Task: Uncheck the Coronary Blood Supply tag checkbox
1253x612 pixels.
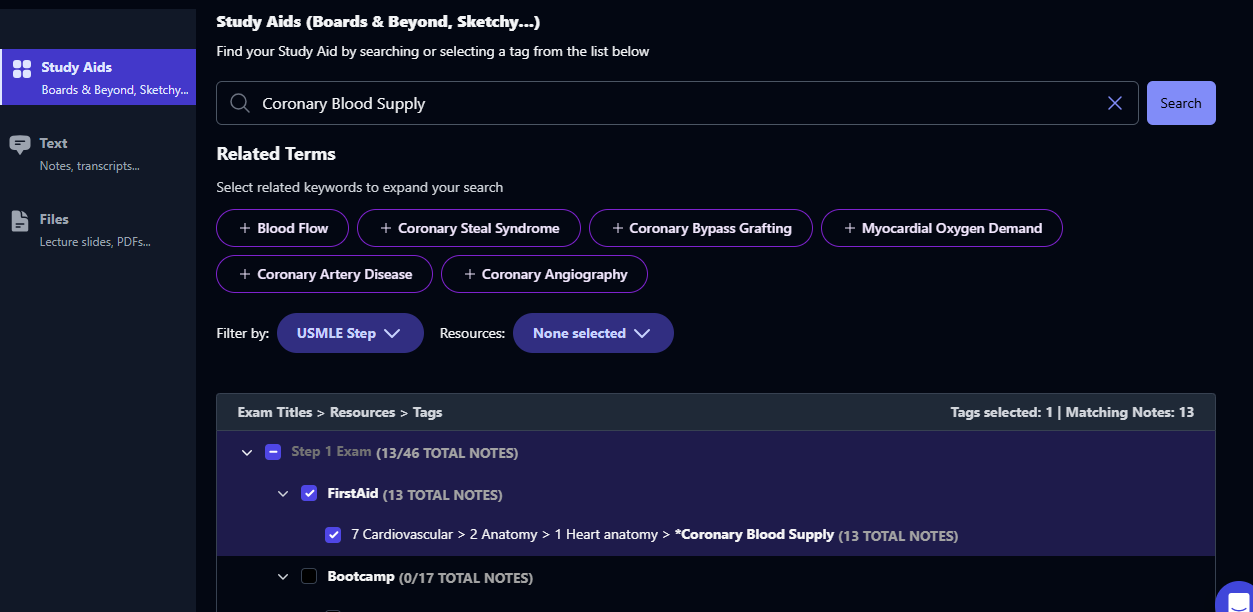Action: [333, 535]
